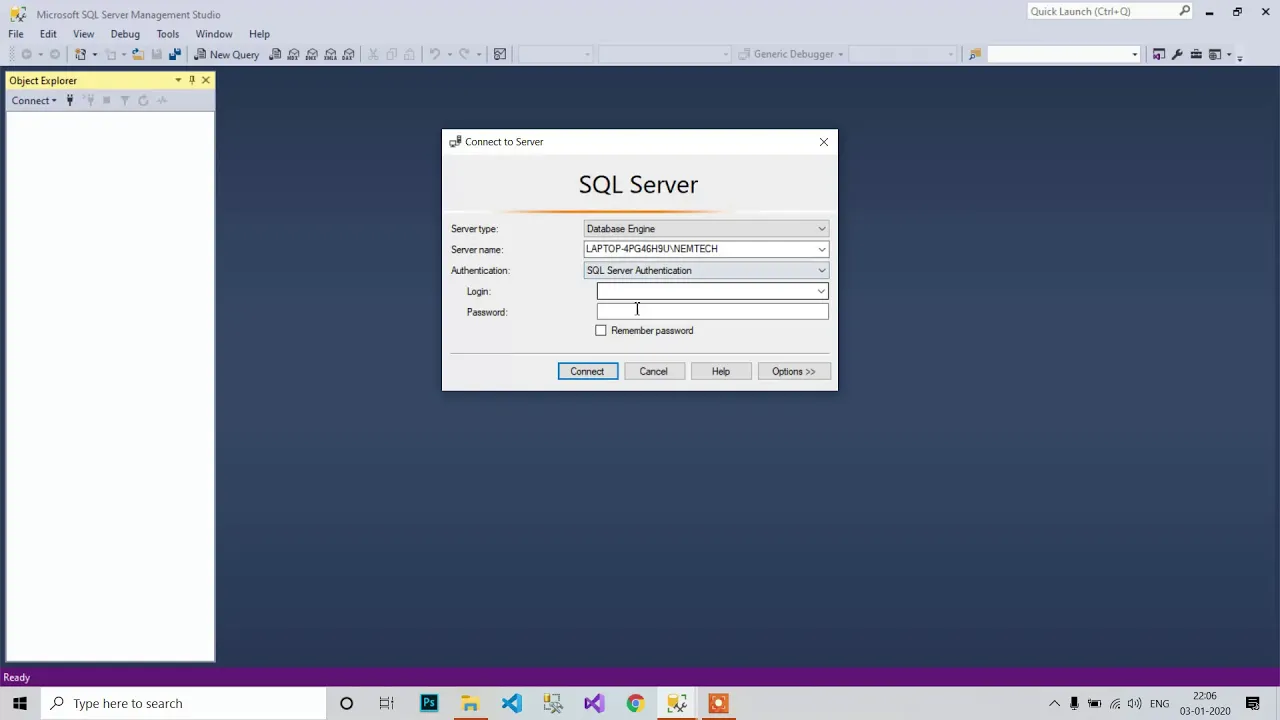Click the Properties wrench icon
This screenshot has width=1280, height=720.
click(1177, 54)
